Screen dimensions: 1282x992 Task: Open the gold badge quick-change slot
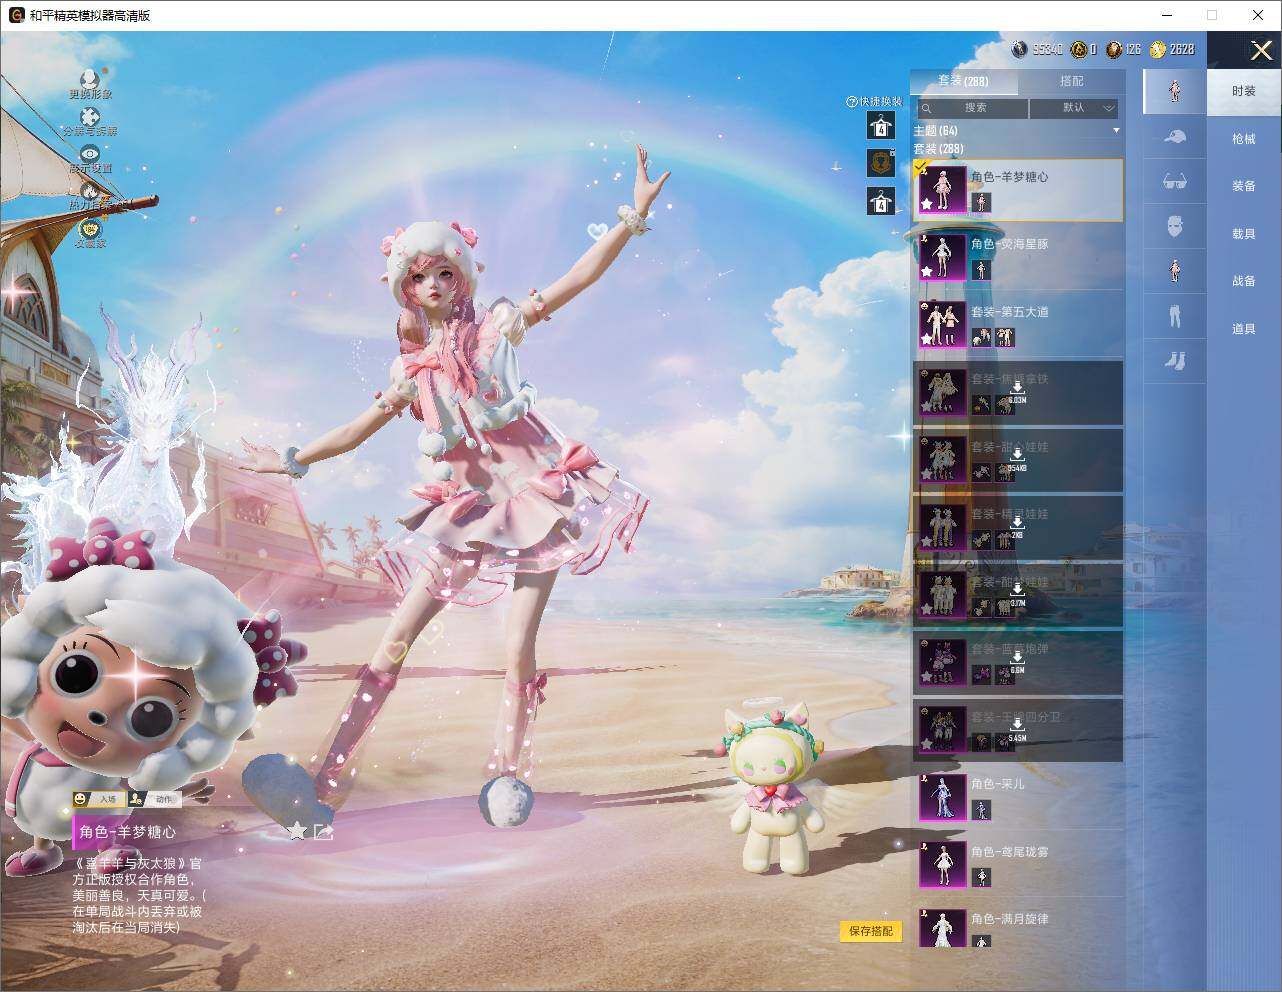881,163
